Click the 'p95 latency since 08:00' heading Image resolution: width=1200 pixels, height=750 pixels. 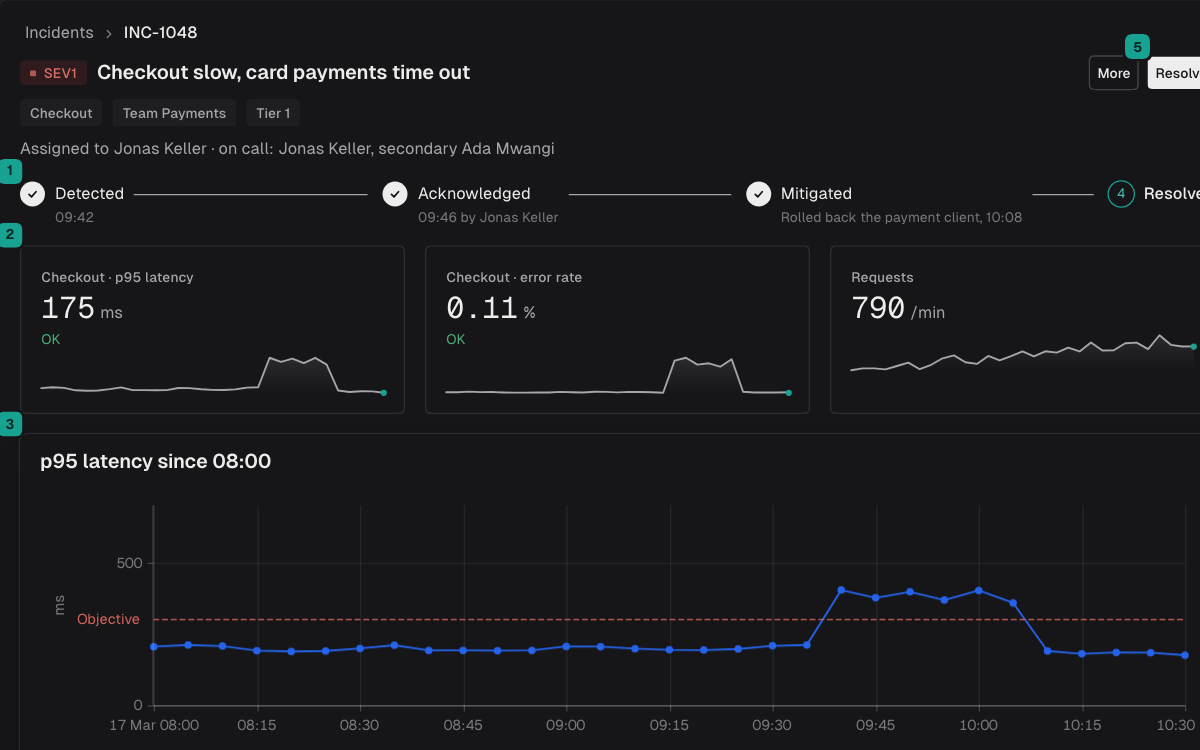(155, 461)
